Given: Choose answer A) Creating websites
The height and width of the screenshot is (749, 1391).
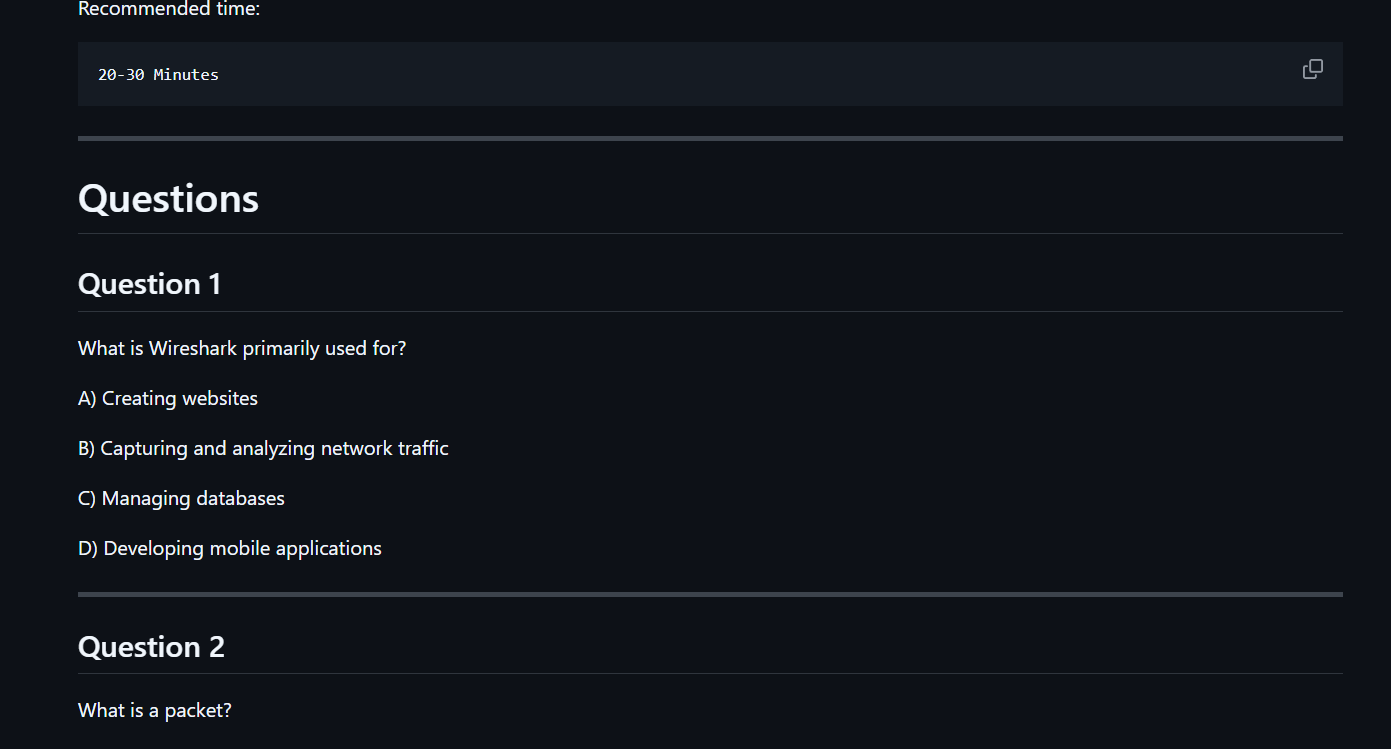Looking at the screenshot, I should tap(168, 399).
